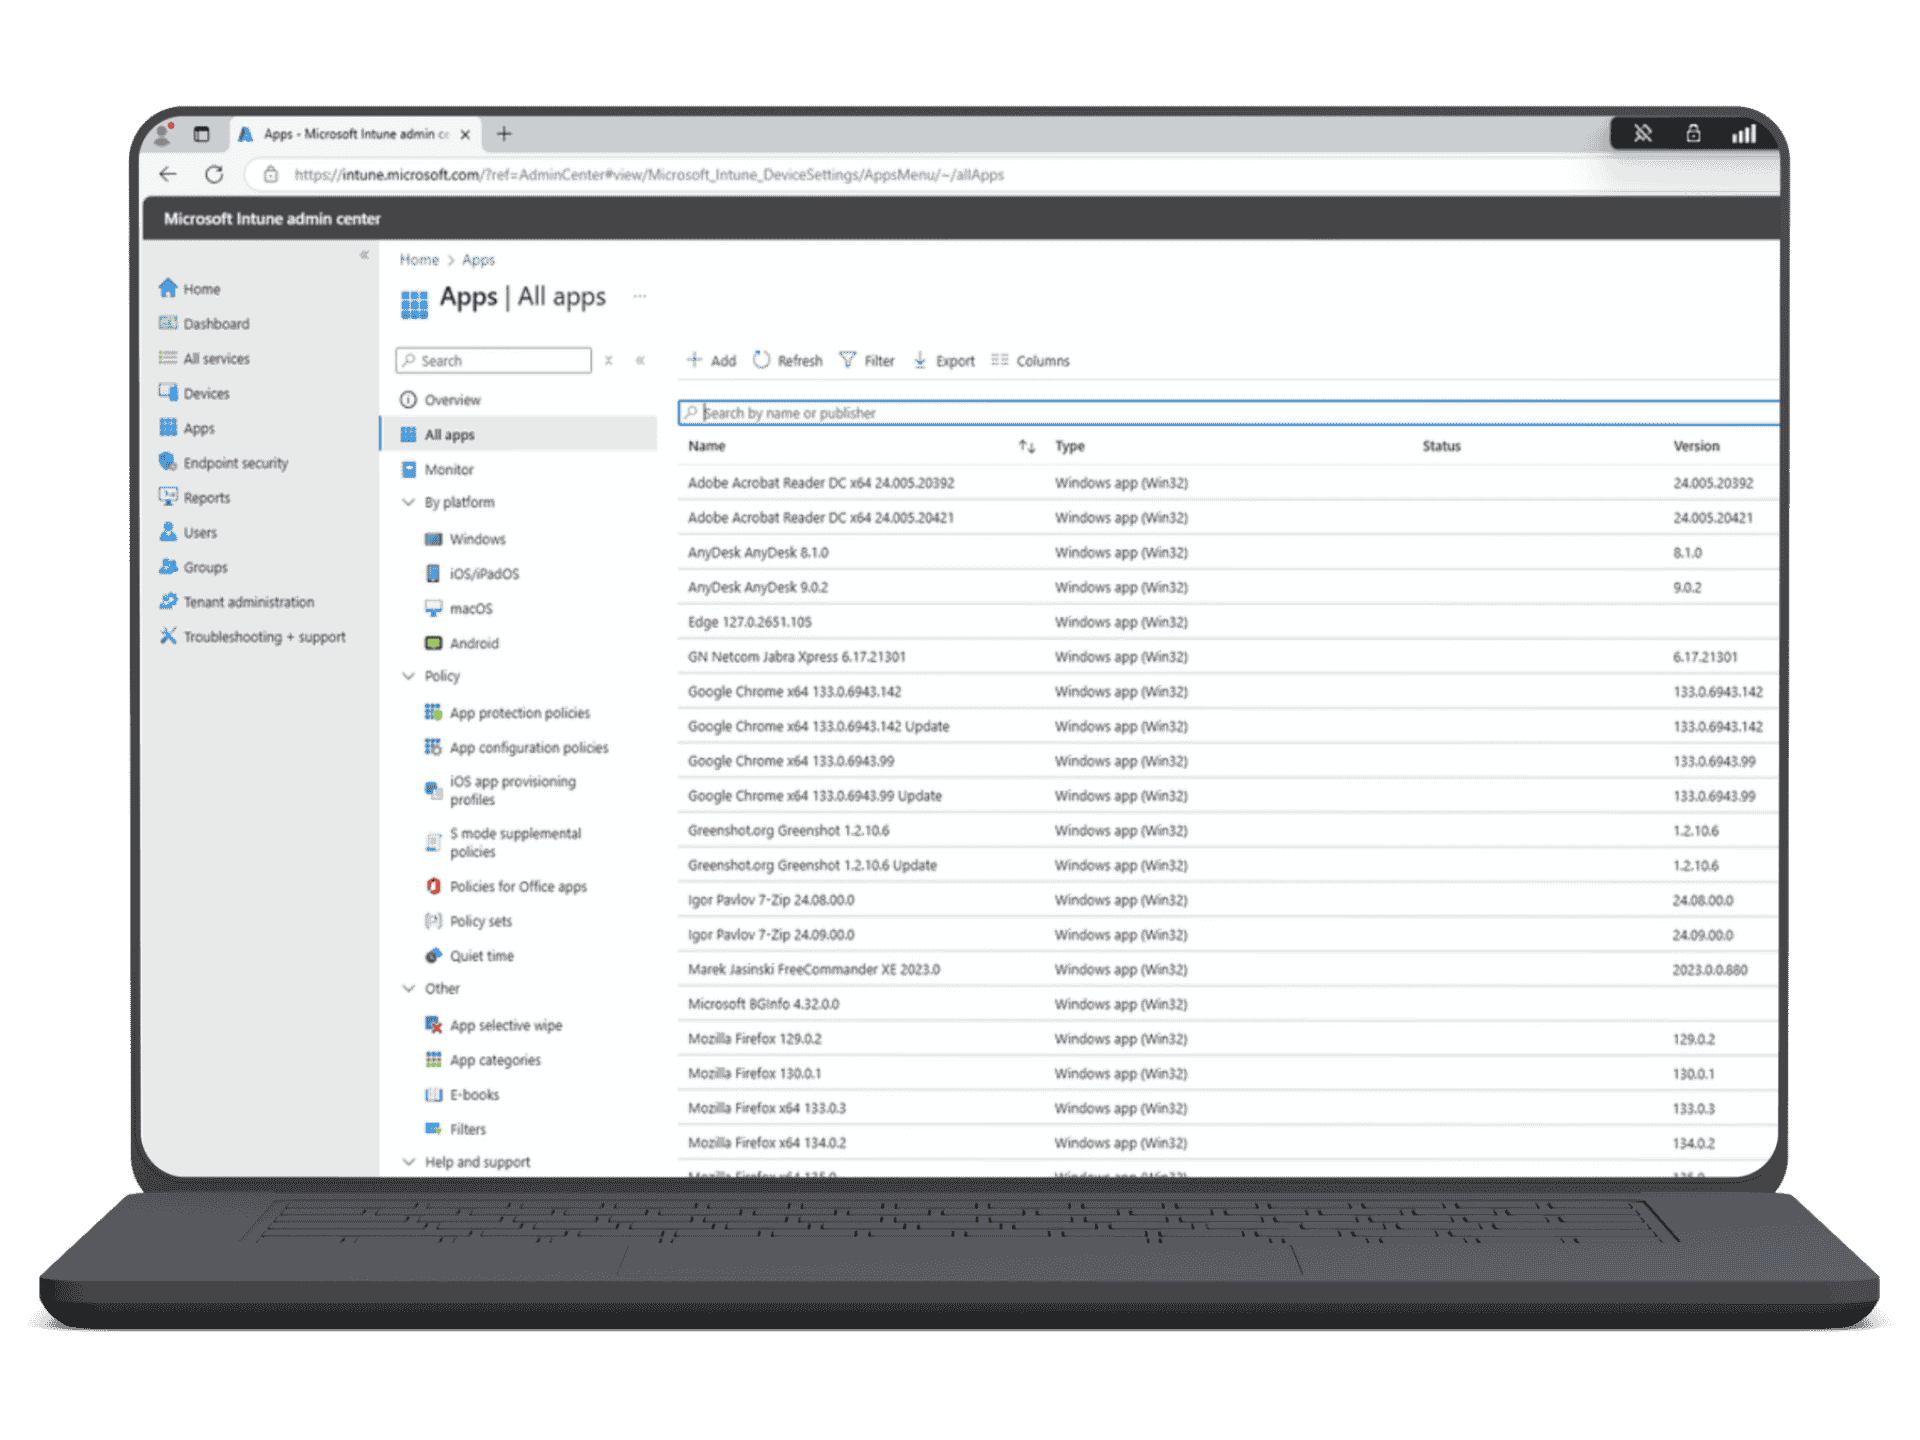The height and width of the screenshot is (1440, 1920).
Task: Open Adobe Acrobat Reader DC x64 24.005.20392
Action: point(821,483)
